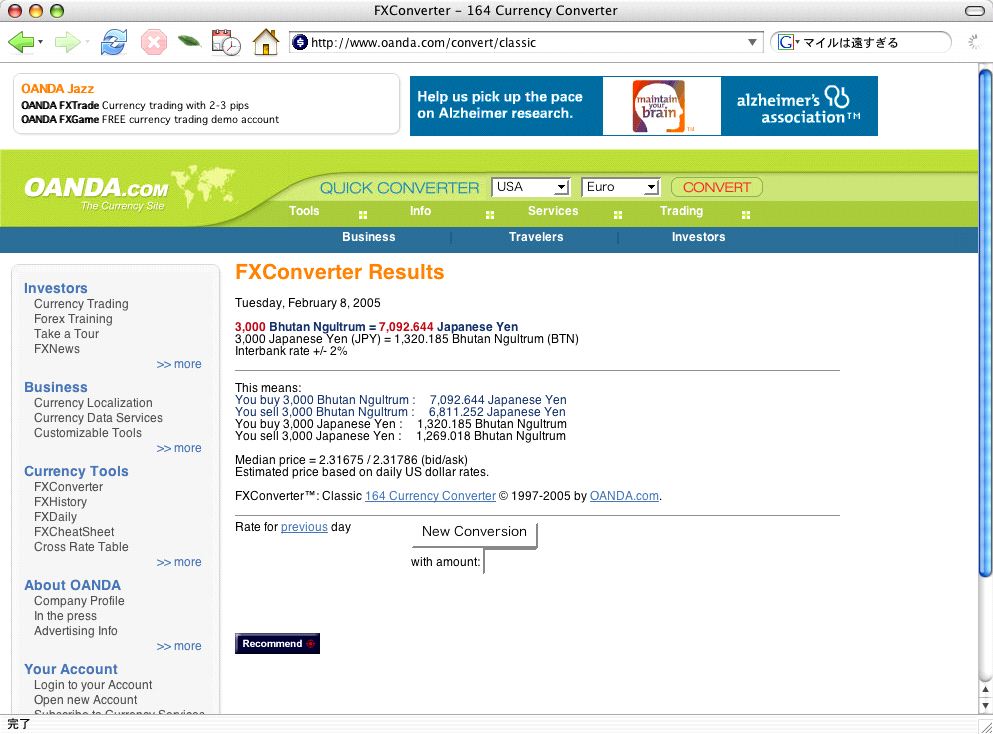The height and width of the screenshot is (734, 993).
Task: Open Cross Rate Table link
Action: click(x=81, y=547)
